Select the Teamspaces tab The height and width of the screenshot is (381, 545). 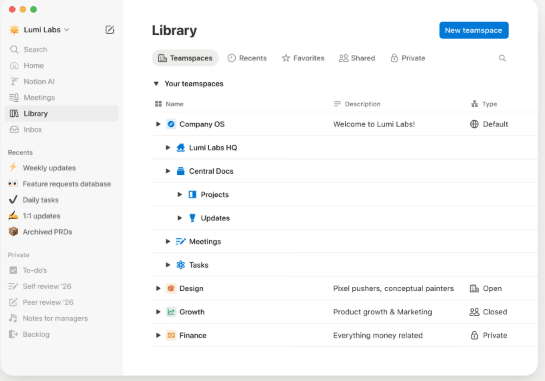pyautogui.click(x=185, y=58)
